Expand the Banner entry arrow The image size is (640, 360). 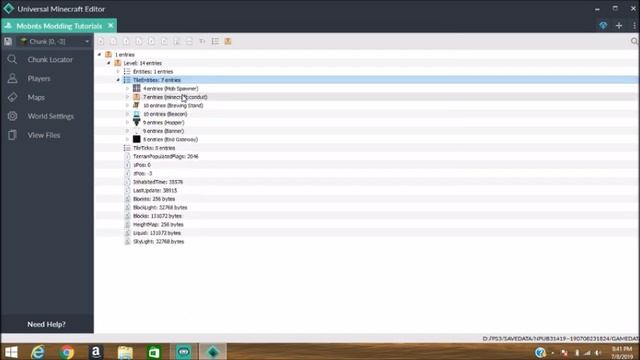127,131
